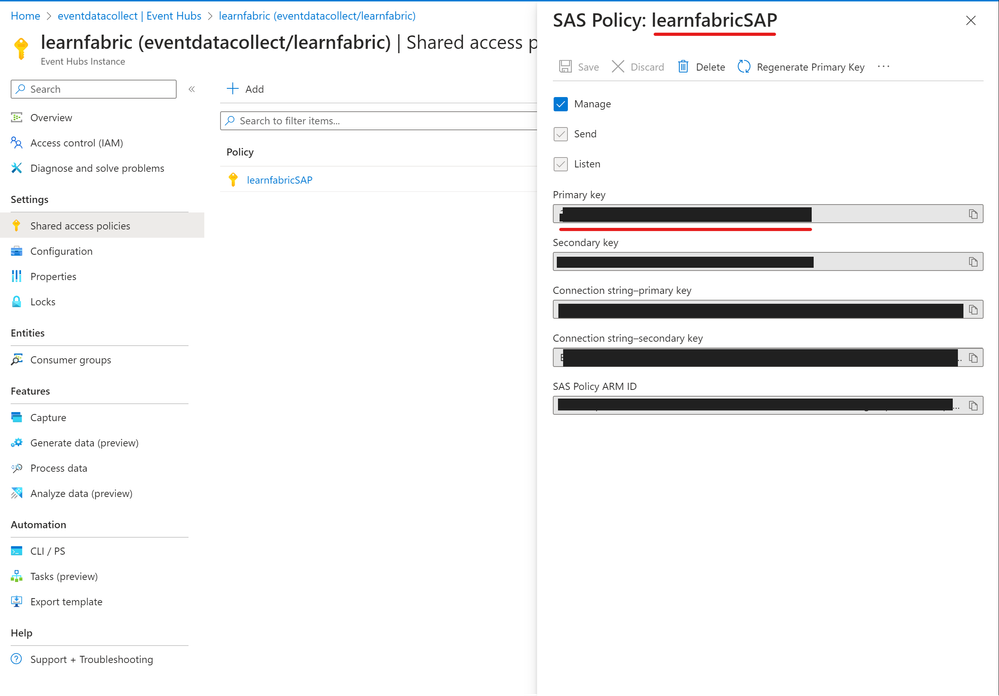Click the sidebar Search box
The height and width of the screenshot is (696, 999).
[x=94, y=89]
